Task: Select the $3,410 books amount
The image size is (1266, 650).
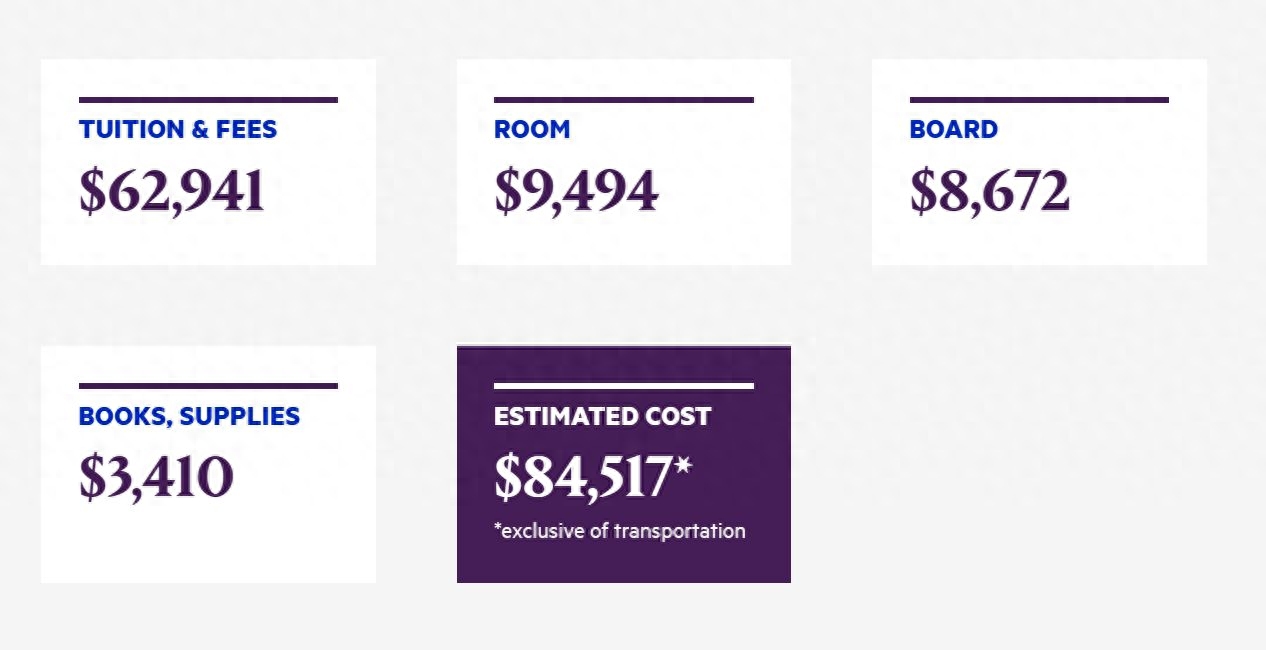Action: click(156, 477)
